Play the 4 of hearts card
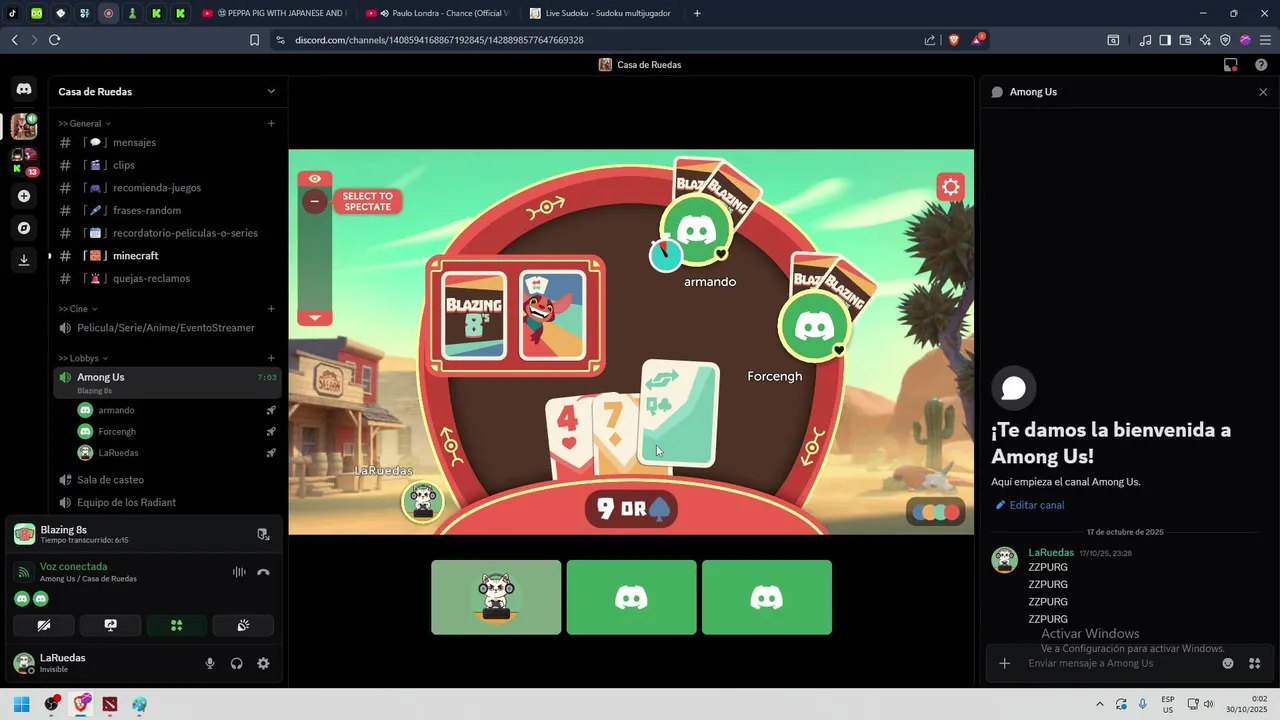This screenshot has width=1280, height=720. 567,435
